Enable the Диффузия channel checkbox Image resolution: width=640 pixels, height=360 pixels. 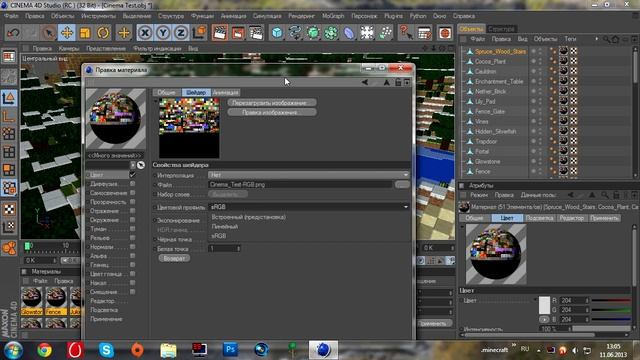[132, 184]
